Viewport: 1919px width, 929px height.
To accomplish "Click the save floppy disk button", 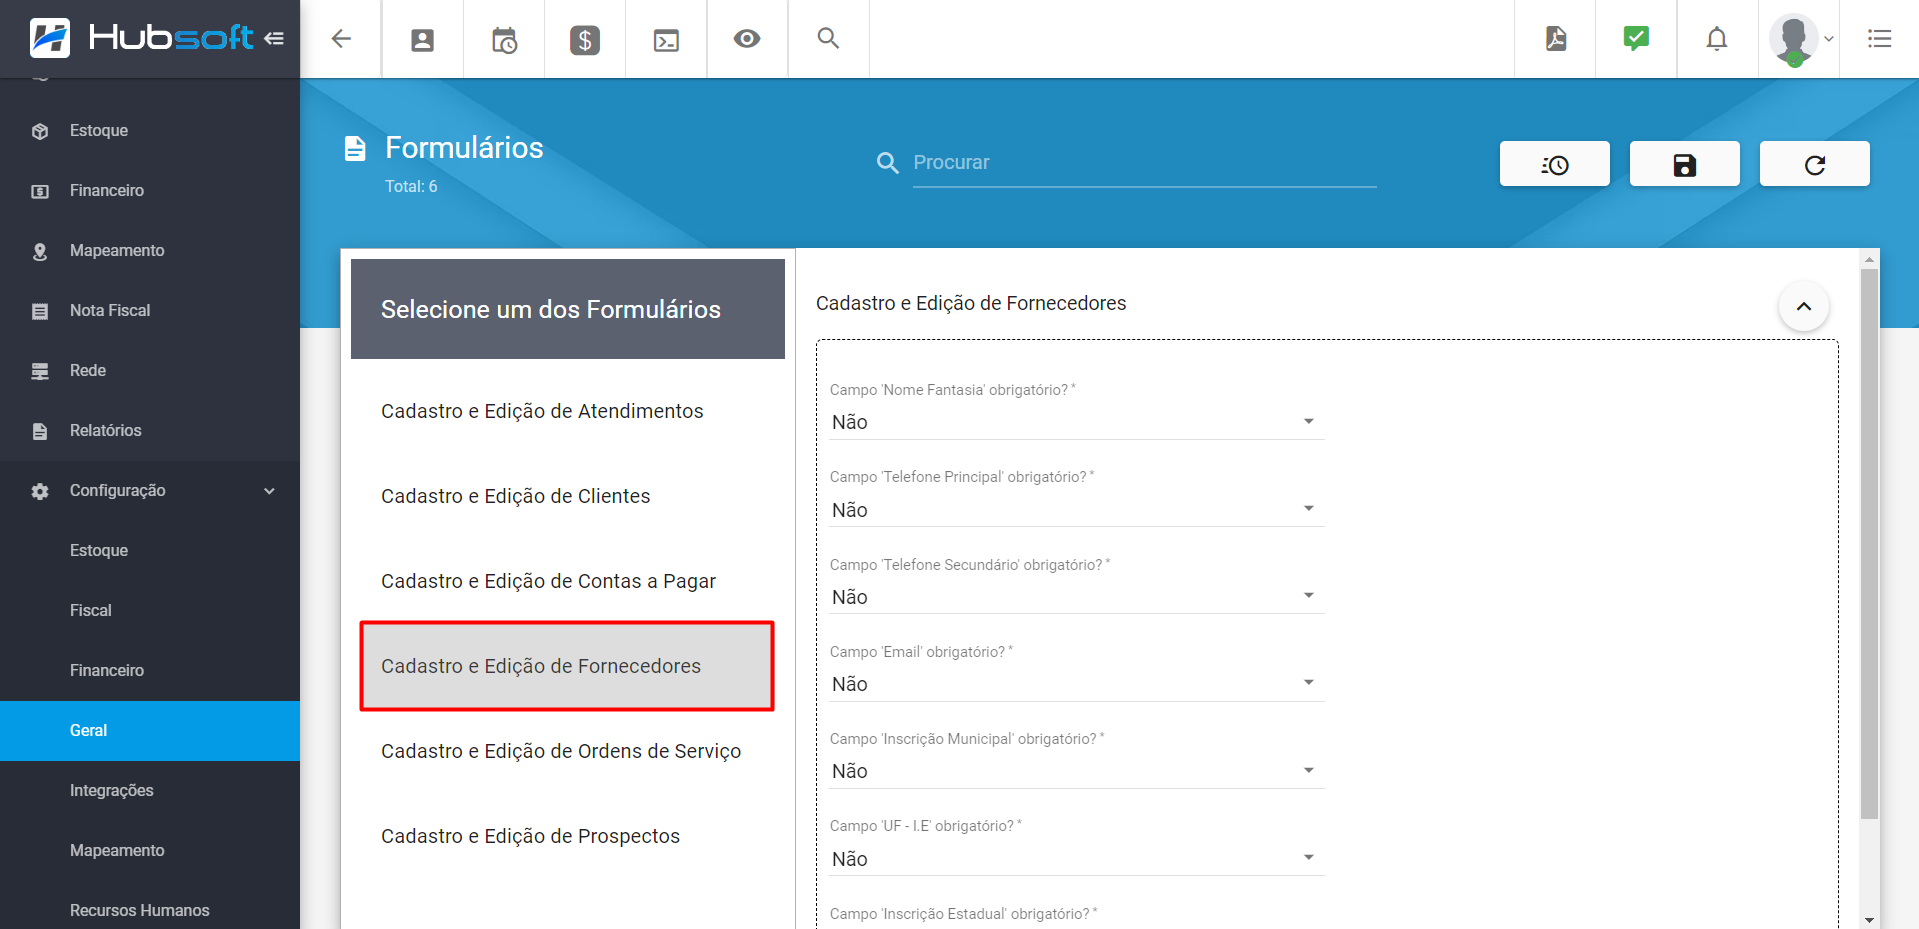I will click(x=1685, y=164).
